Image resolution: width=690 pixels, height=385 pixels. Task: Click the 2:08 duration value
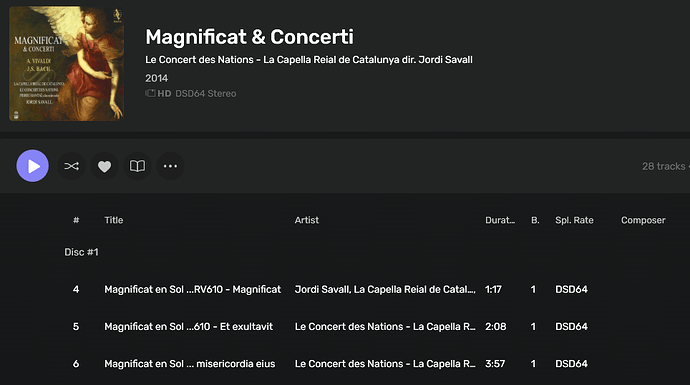(x=495, y=326)
